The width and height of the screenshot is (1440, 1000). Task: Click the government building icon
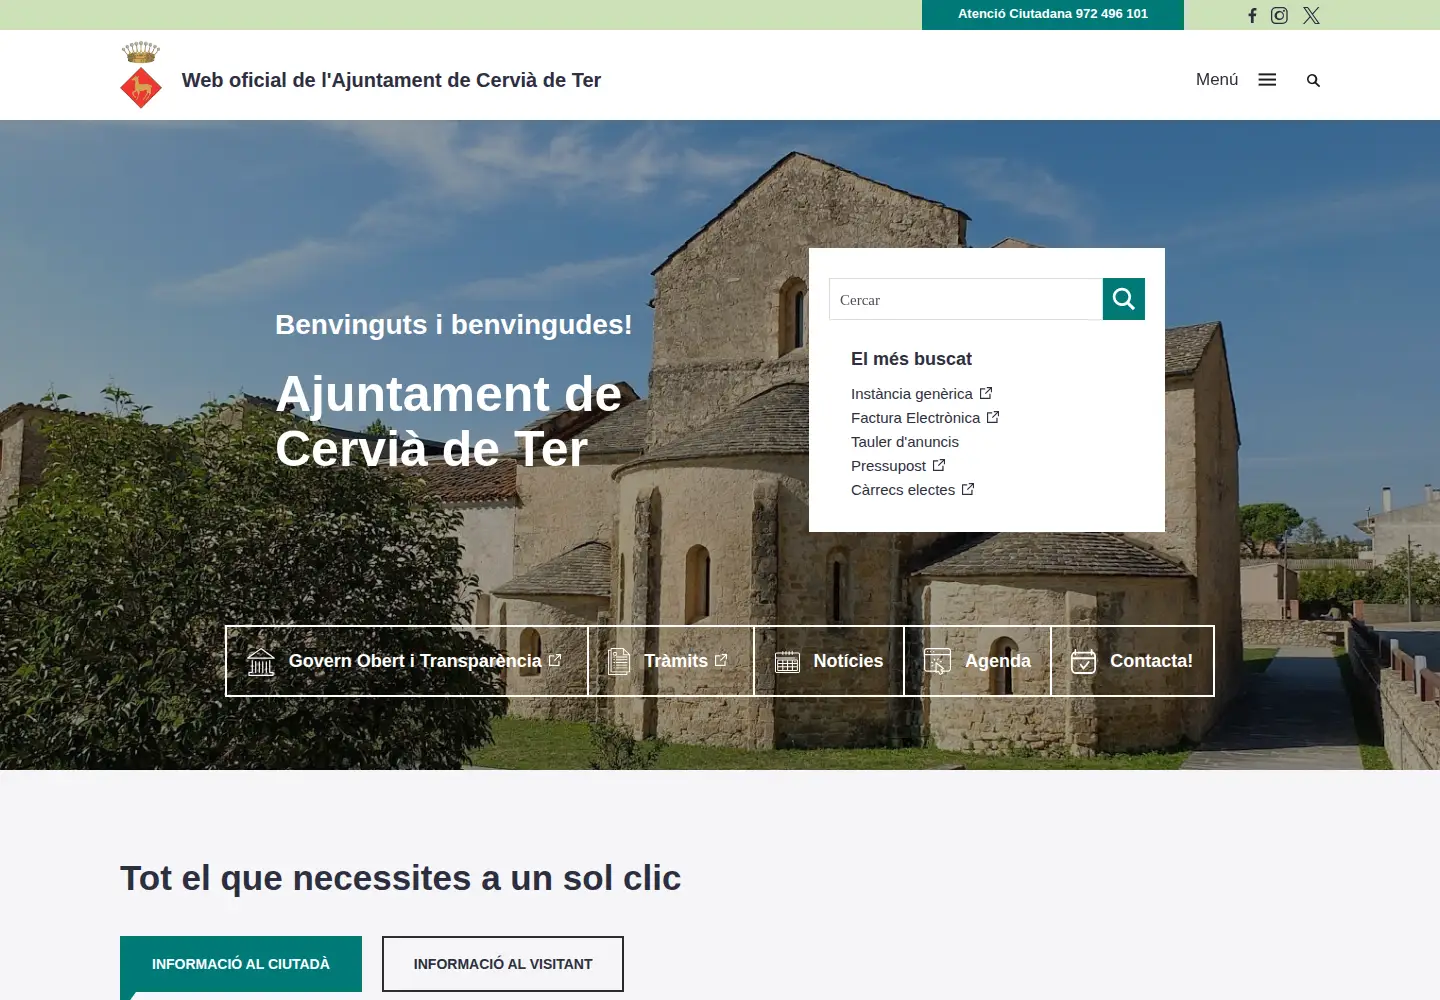261,661
